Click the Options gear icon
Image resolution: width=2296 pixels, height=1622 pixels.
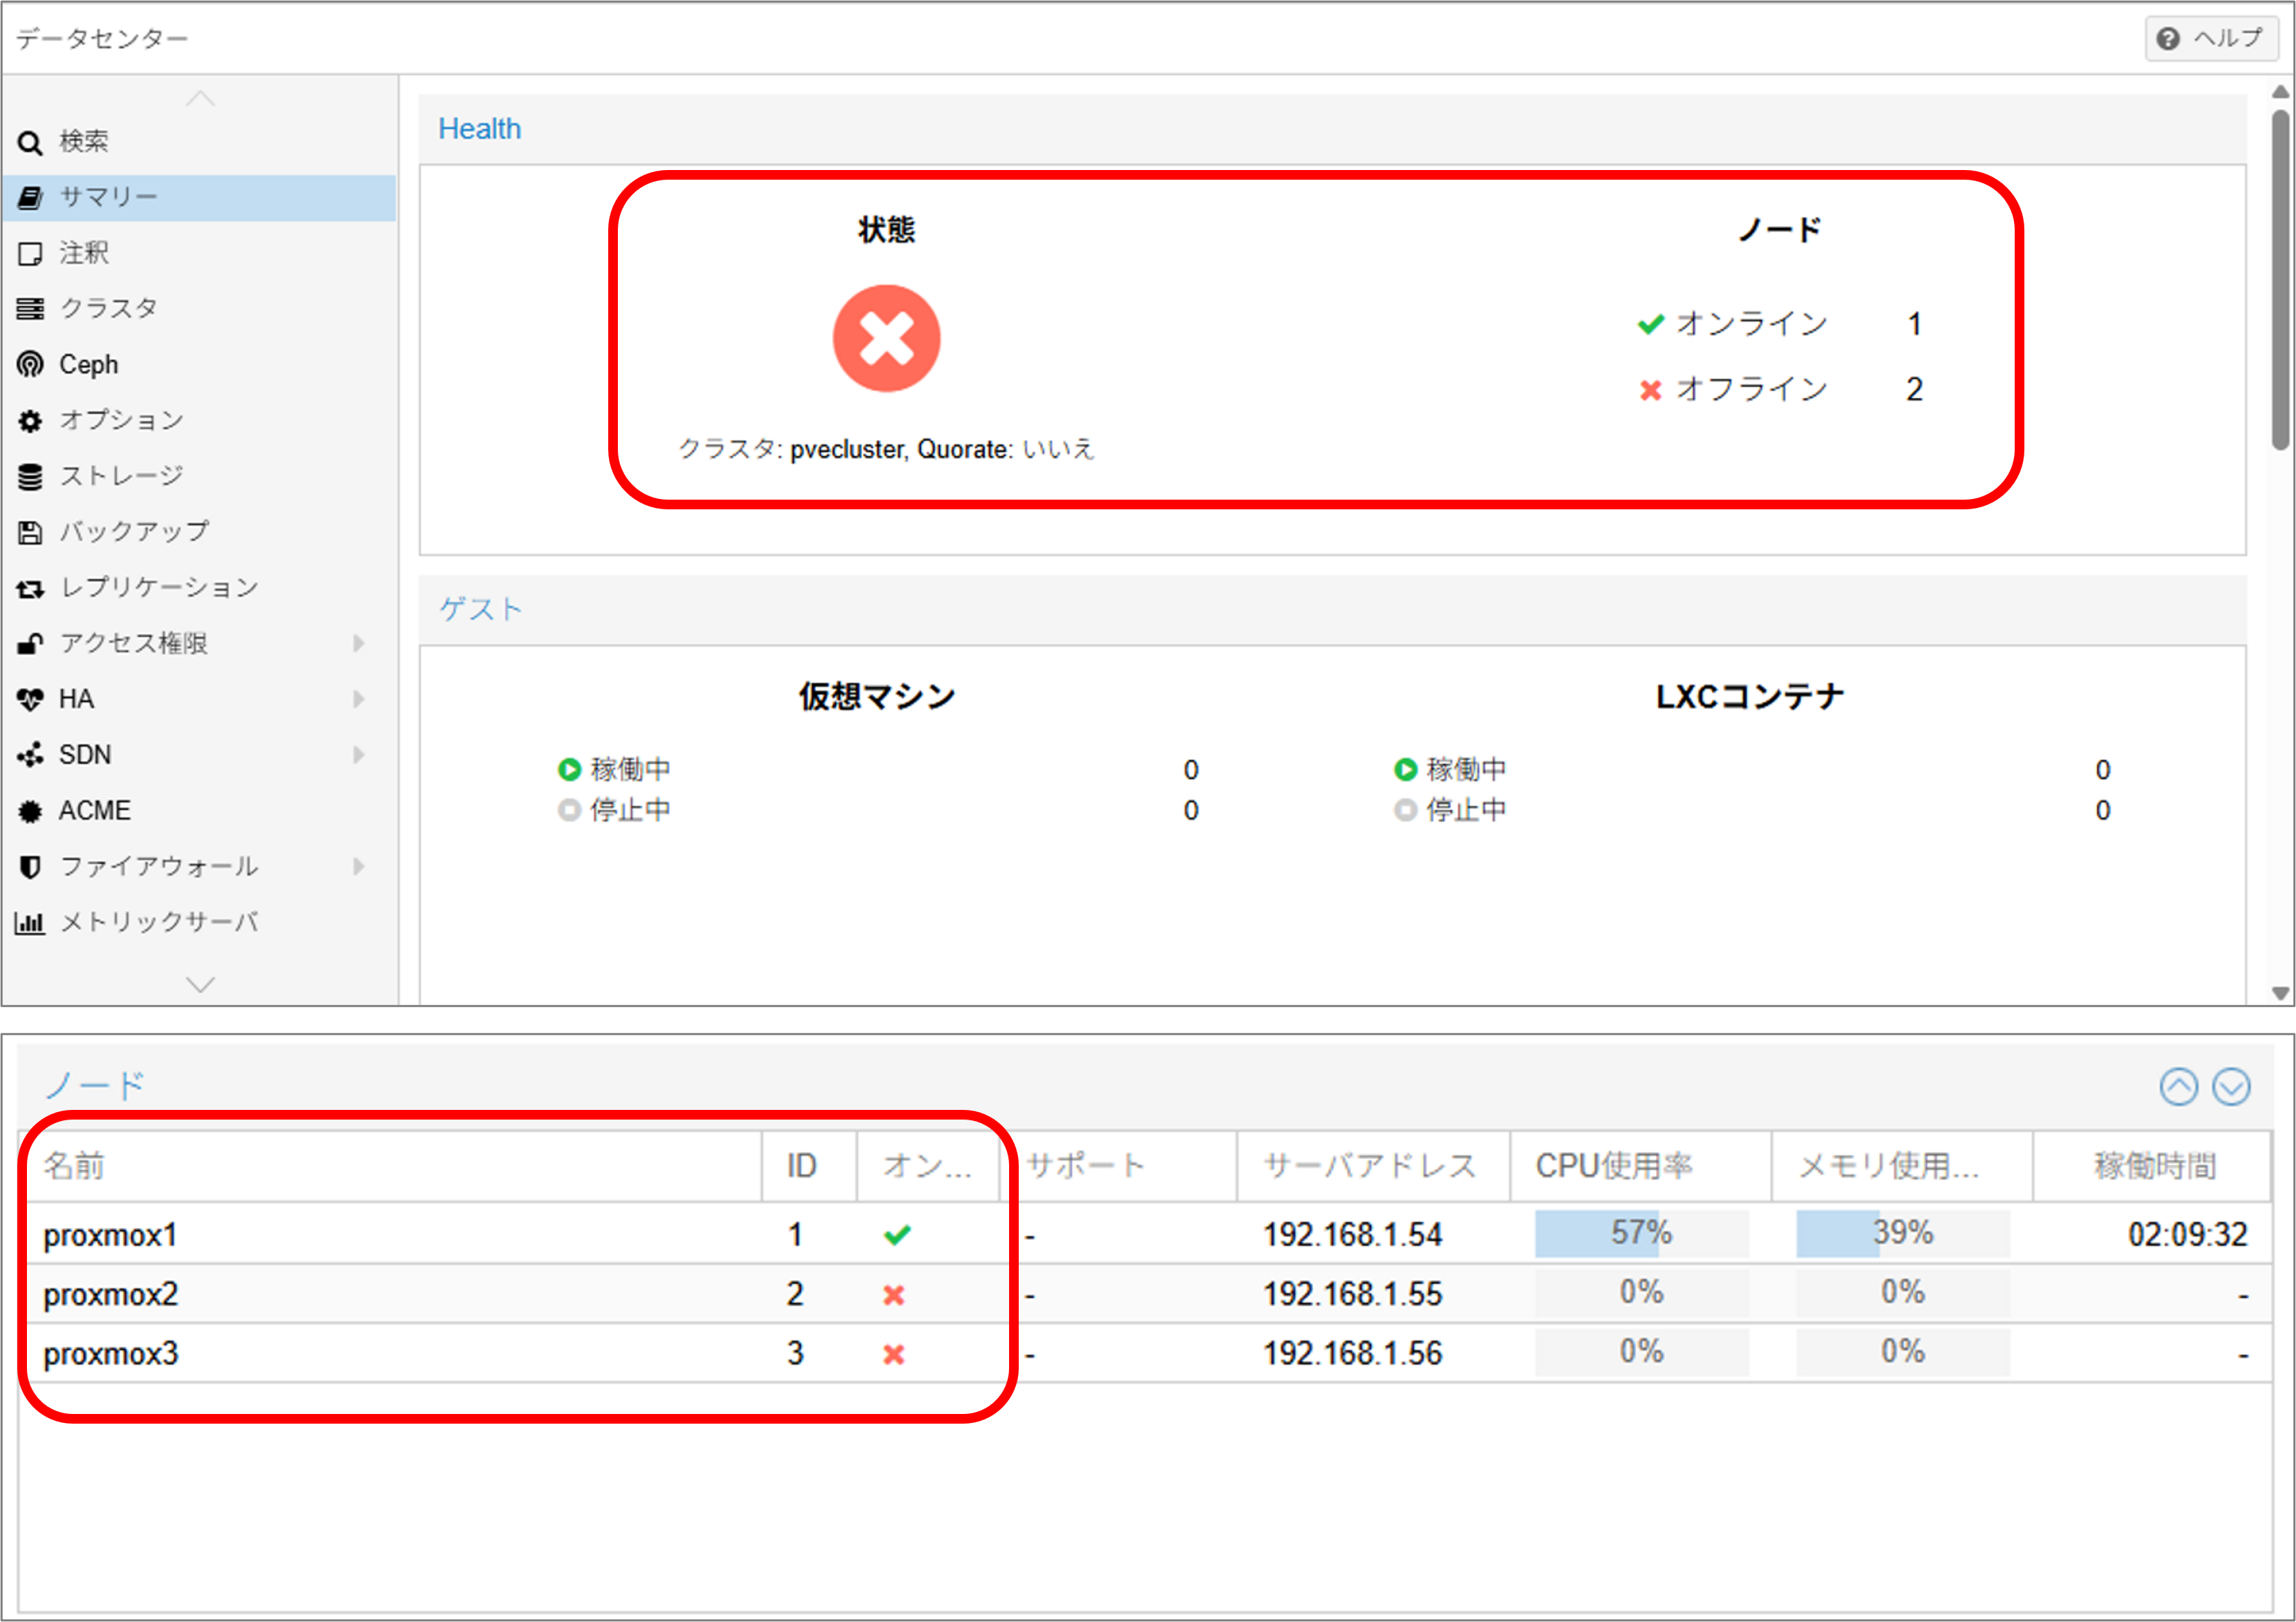(x=30, y=421)
